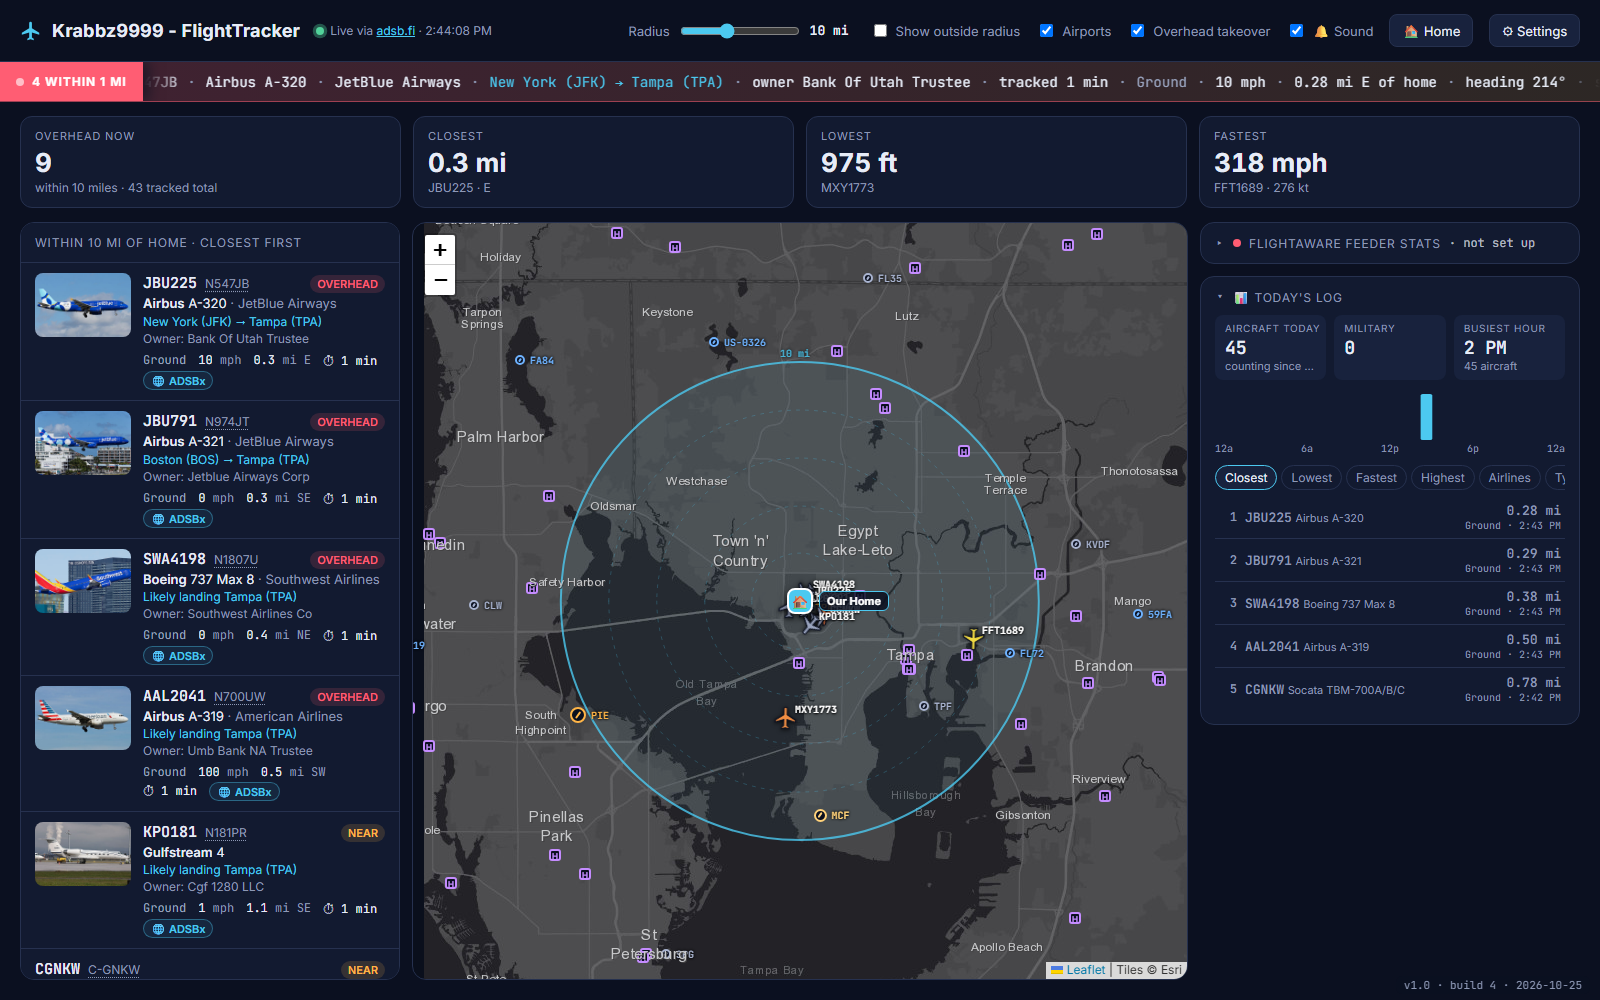Select the Closest log tab
The width and height of the screenshot is (1600, 1000).
[x=1246, y=478]
